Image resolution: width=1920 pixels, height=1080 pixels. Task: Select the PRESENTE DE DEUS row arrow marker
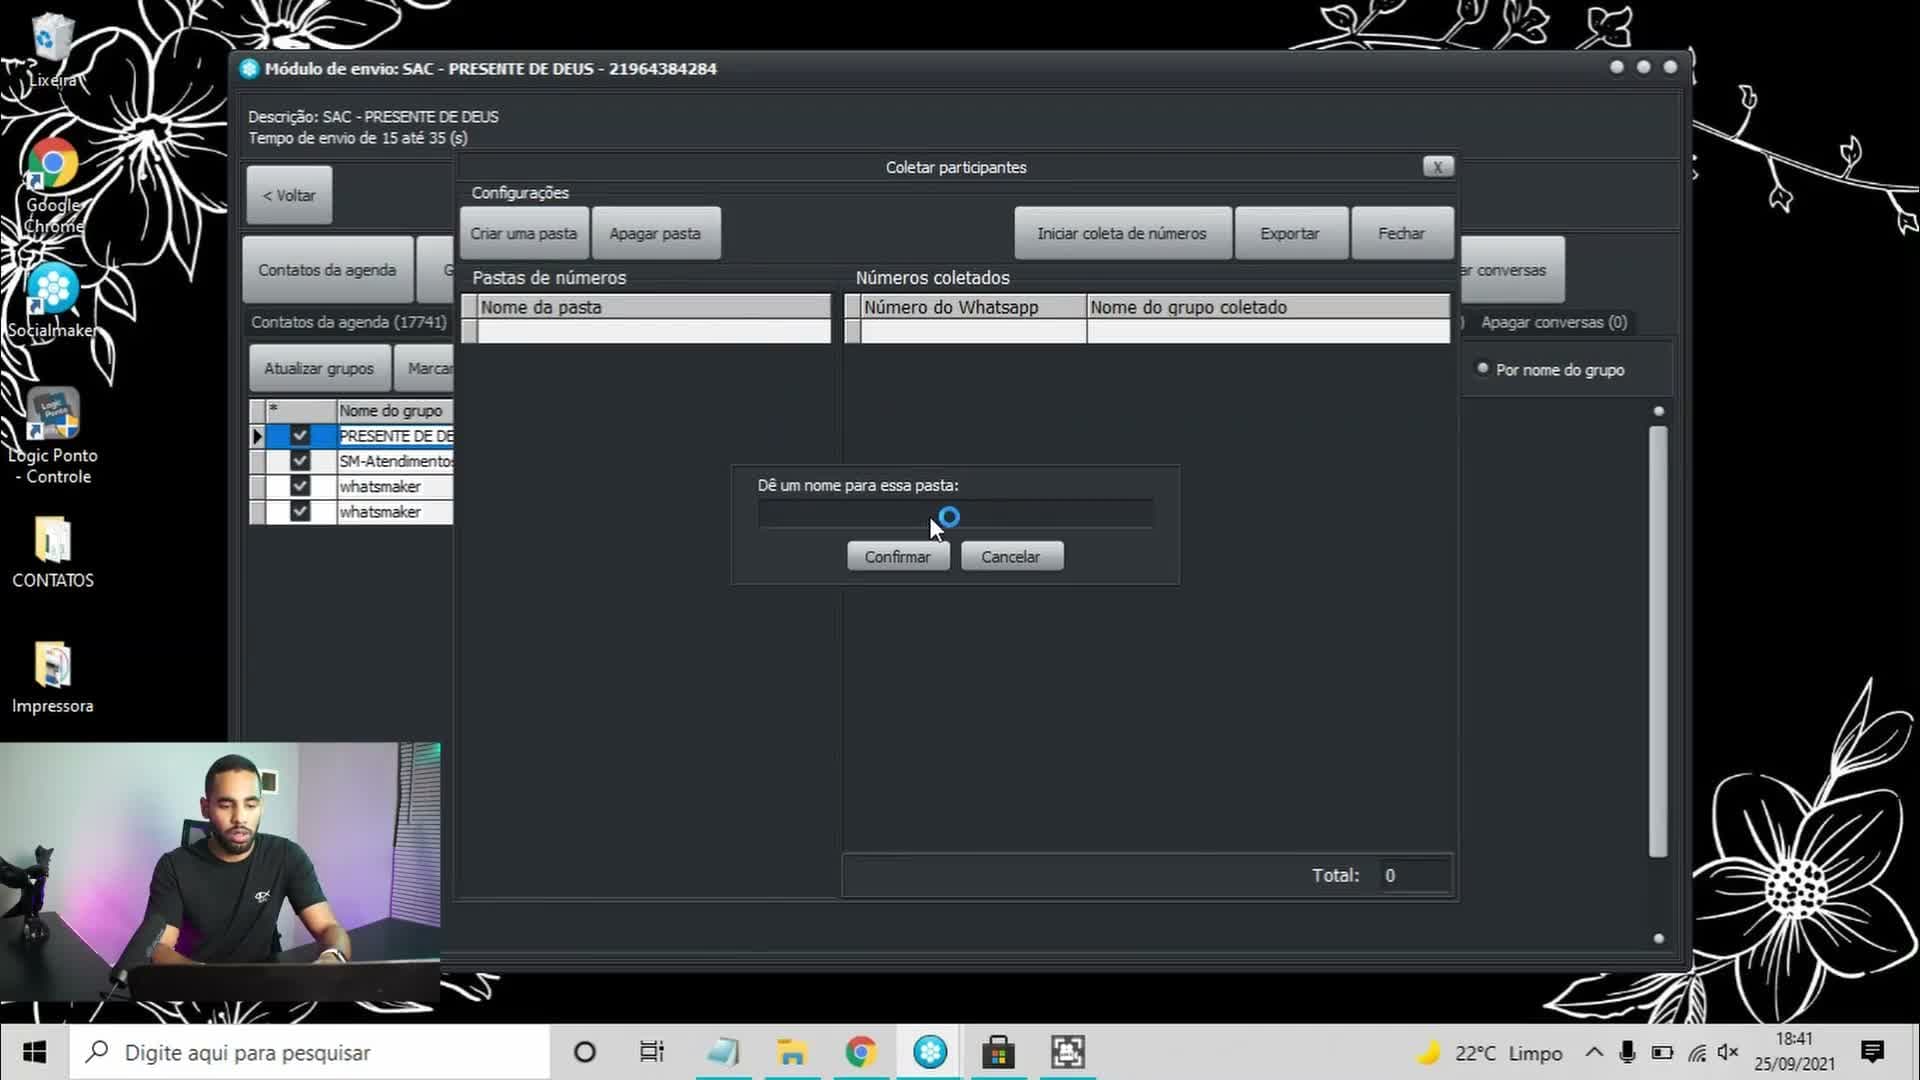pyautogui.click(x=257, y=436)
